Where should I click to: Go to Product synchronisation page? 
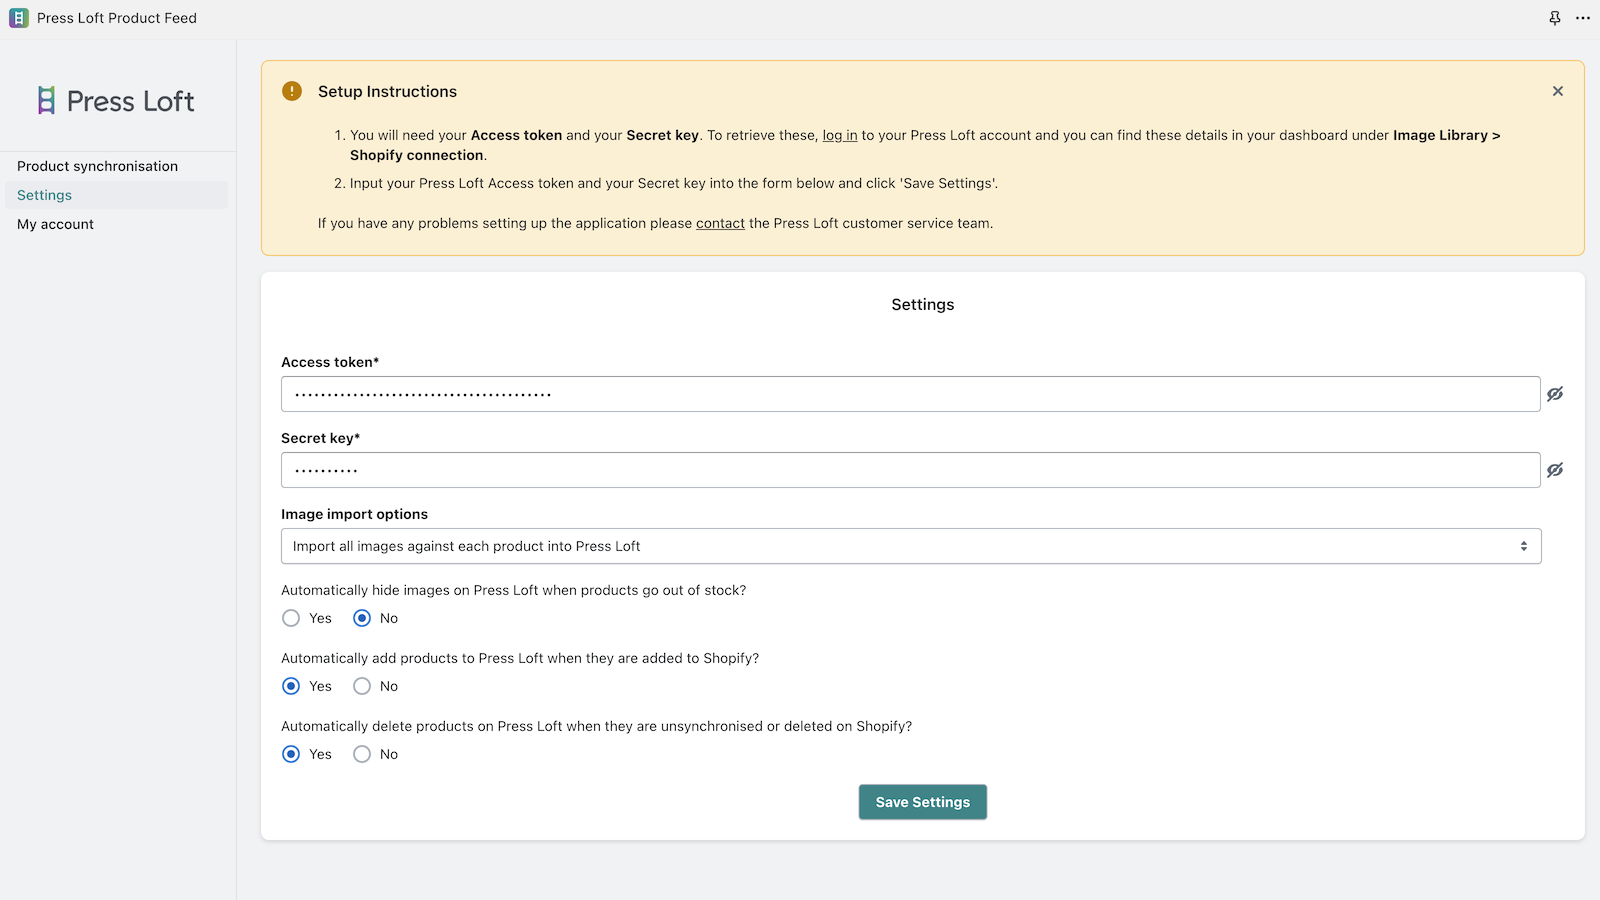coord(98,166)
